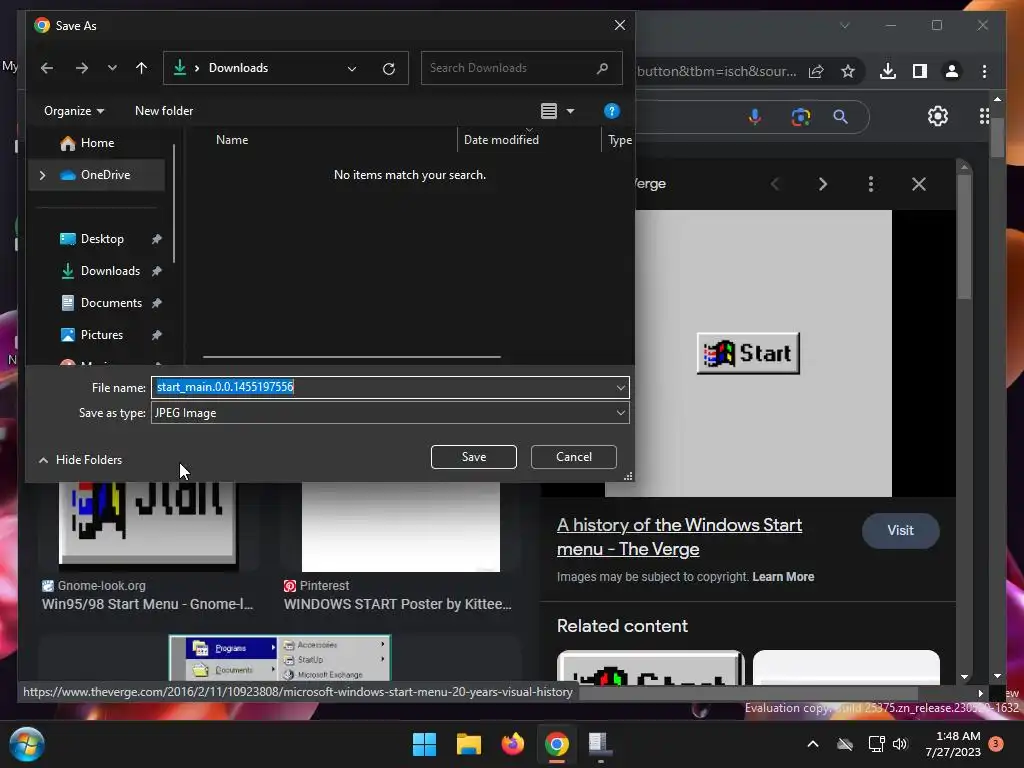Open Chrome three-dot menu
1024x768 pixels.
pyautogui.click(x=984, y=71)
